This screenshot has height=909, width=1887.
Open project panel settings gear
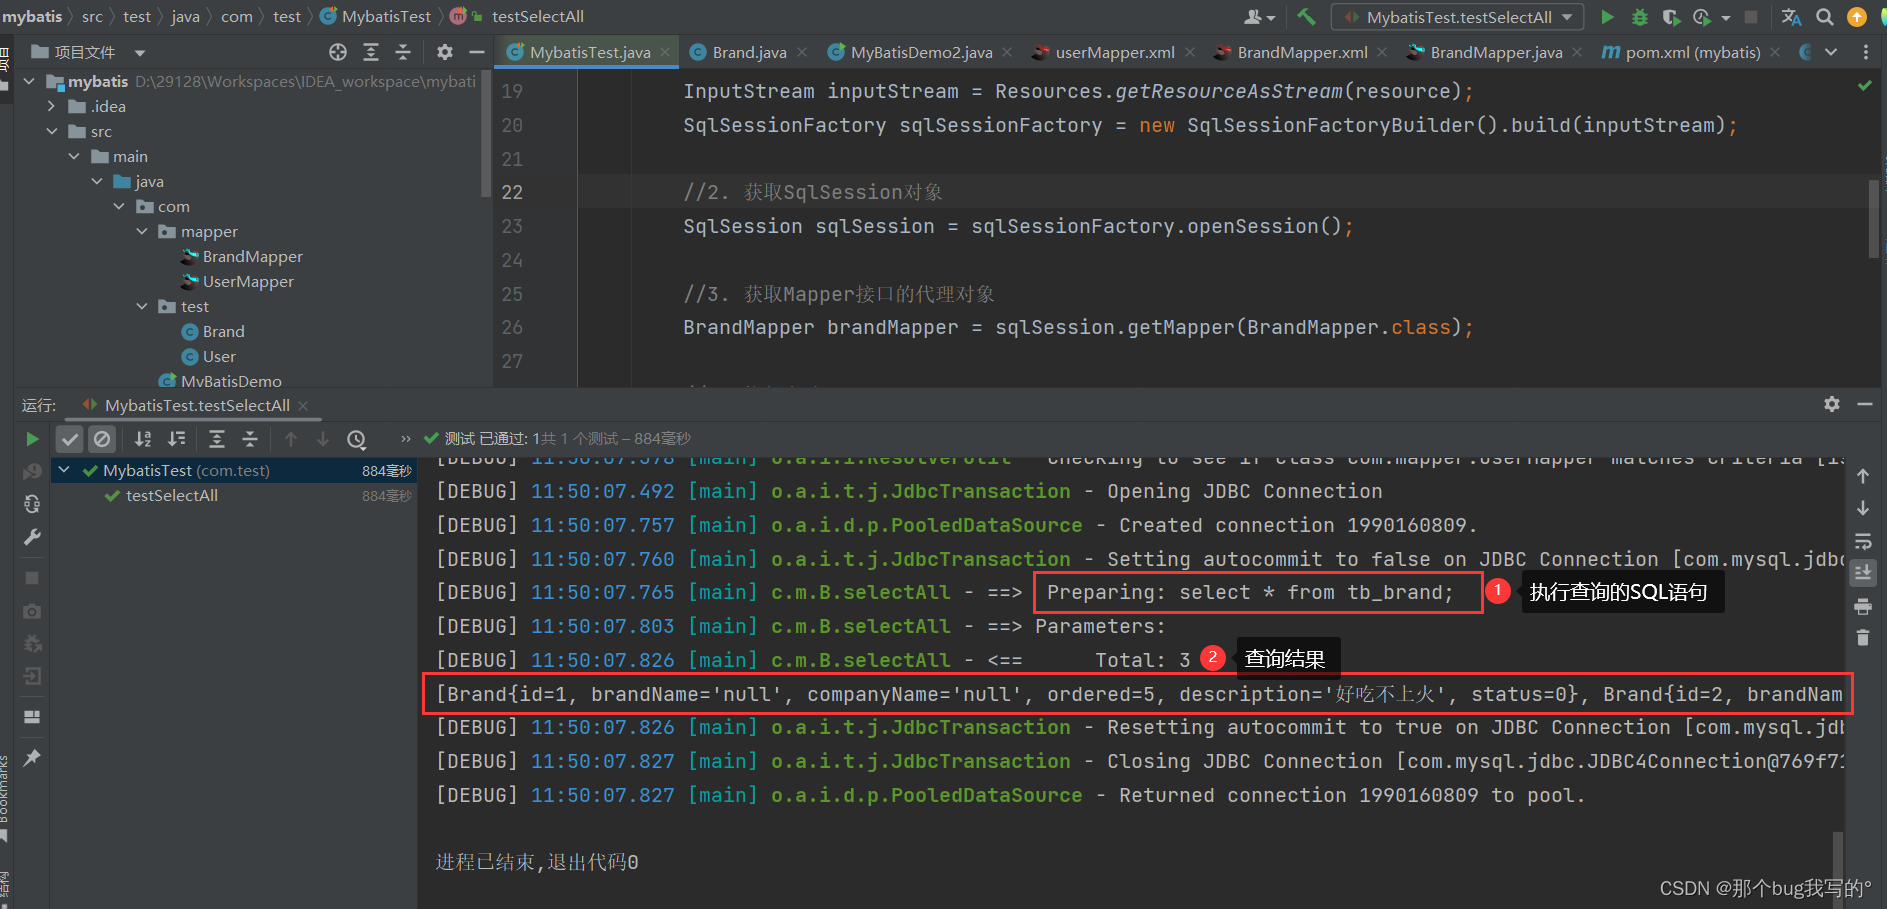(445, 52)
